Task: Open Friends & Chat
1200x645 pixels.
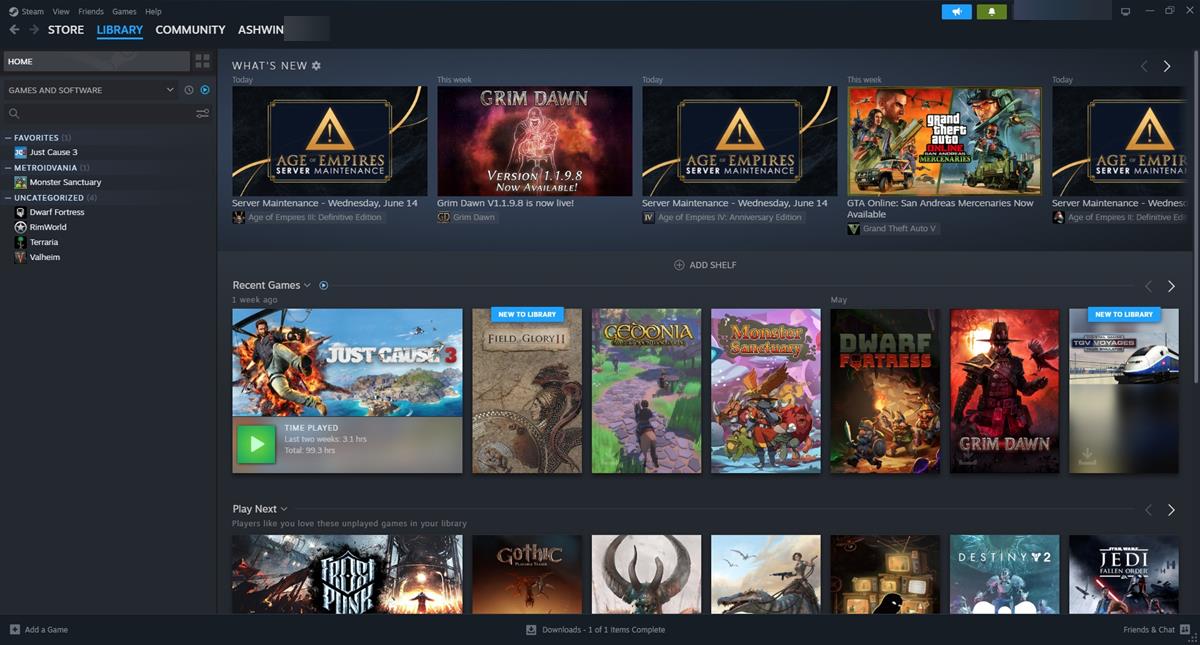Action: [1154, 630]
